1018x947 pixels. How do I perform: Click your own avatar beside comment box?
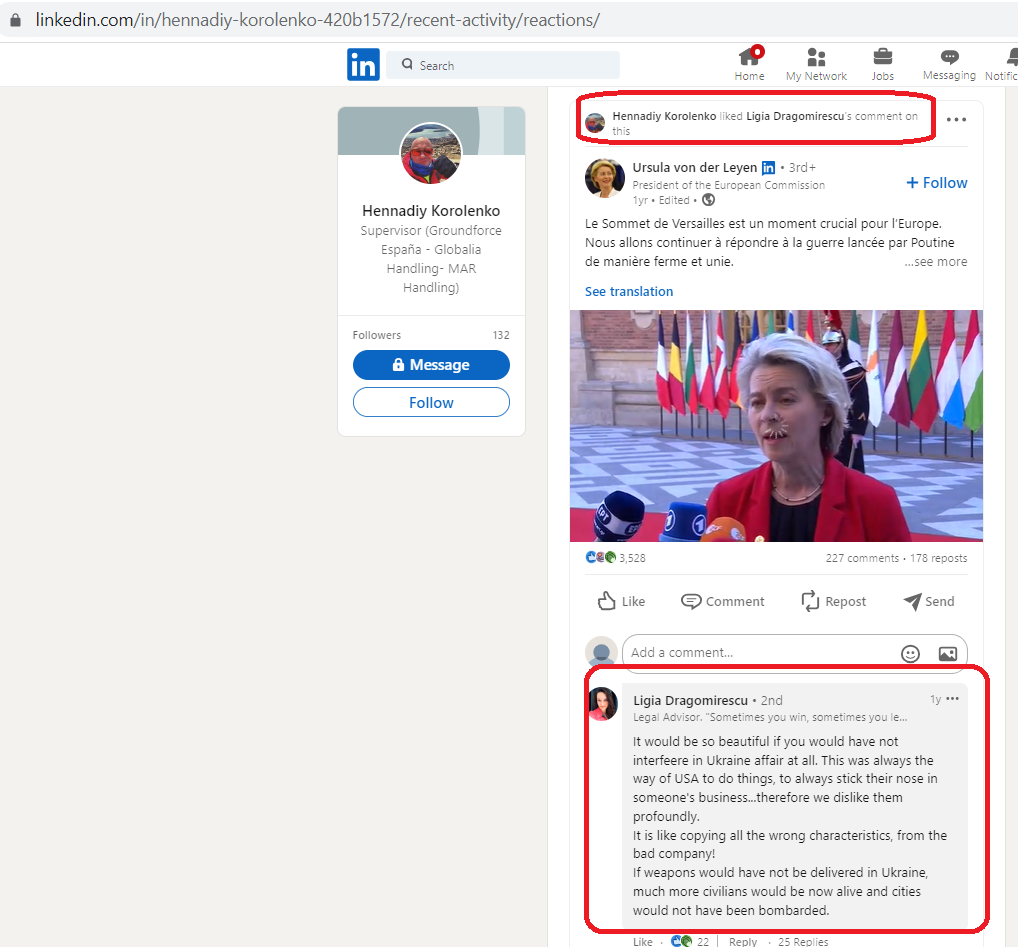tap(602, 652)
